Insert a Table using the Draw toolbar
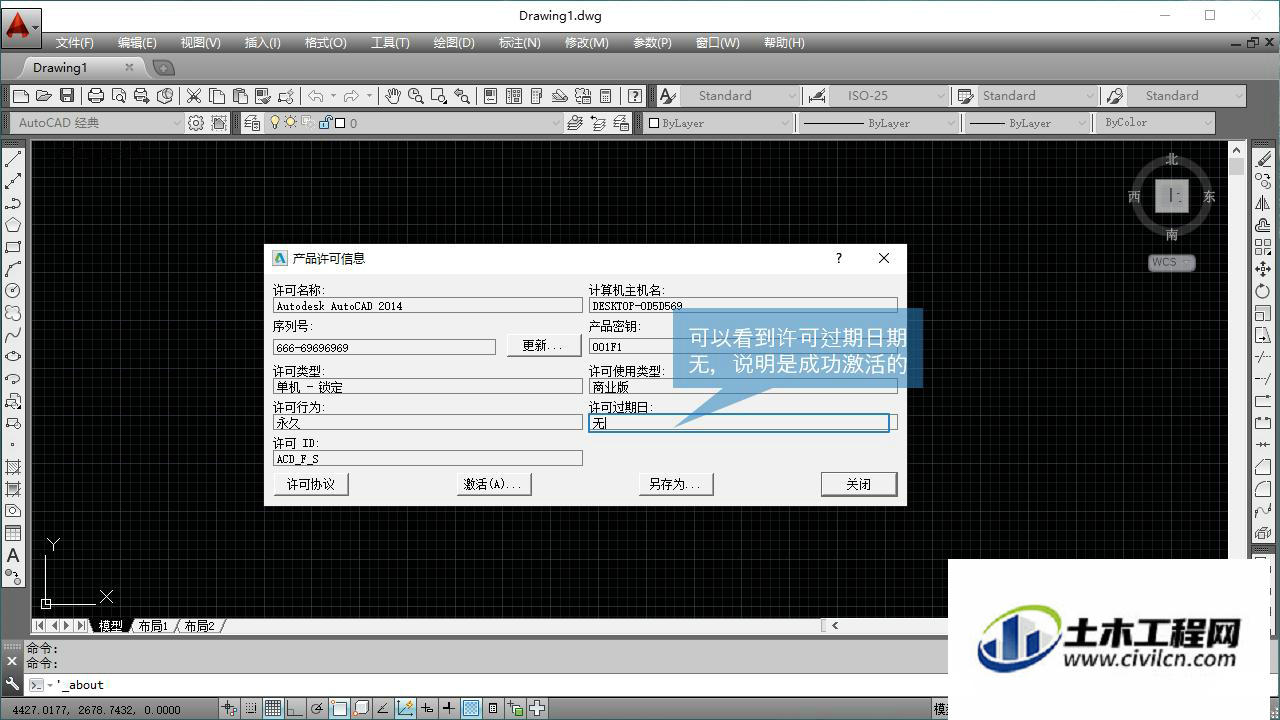 pyautogui.click(x=13, y=533)
